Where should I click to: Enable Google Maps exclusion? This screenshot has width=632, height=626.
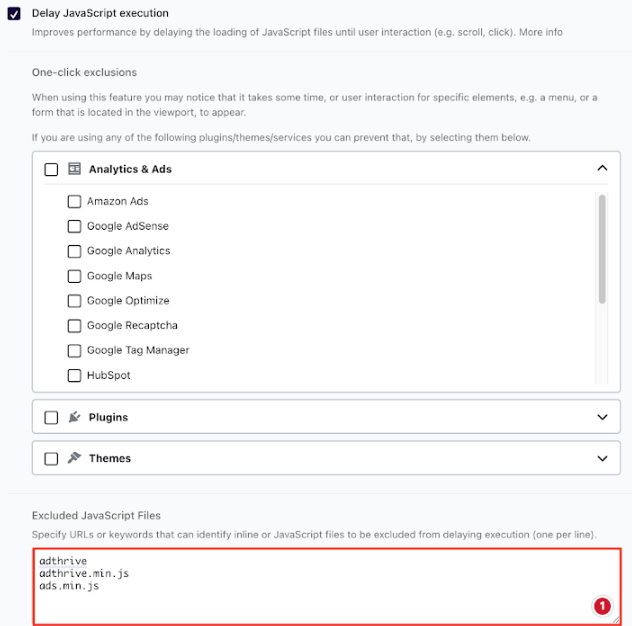point(74,276)
